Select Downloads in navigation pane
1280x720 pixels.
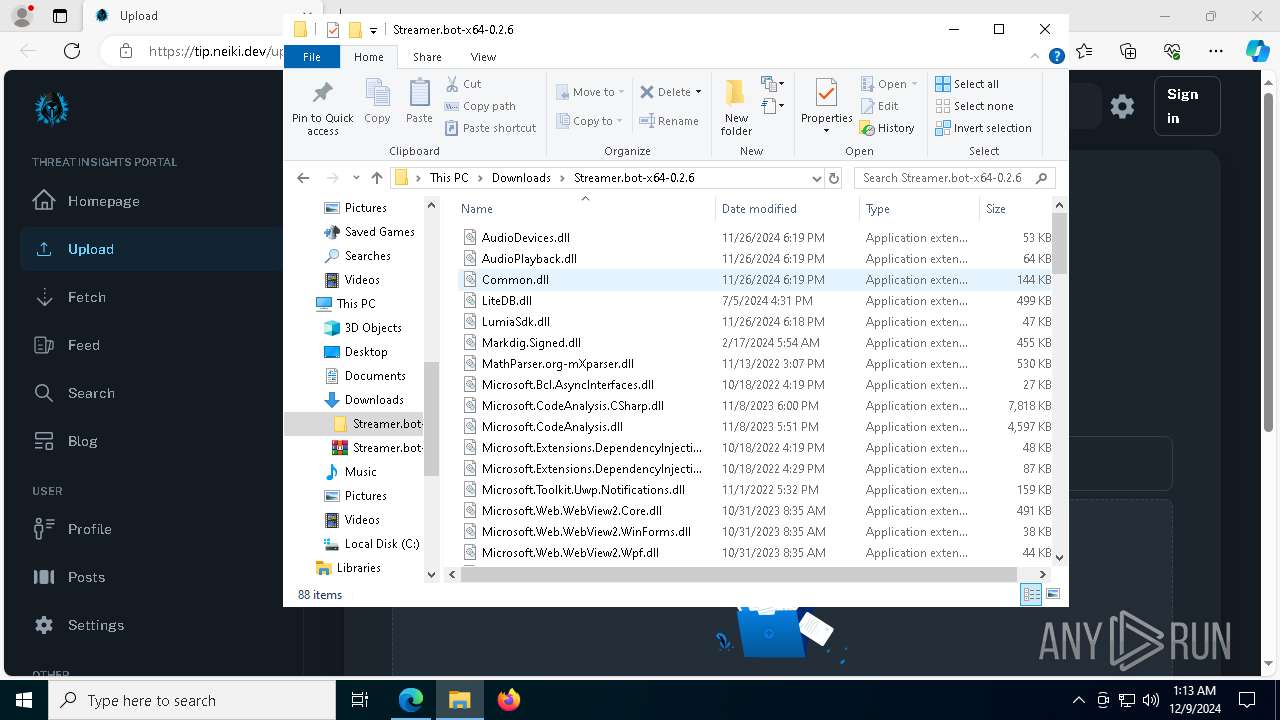(373, 400)
